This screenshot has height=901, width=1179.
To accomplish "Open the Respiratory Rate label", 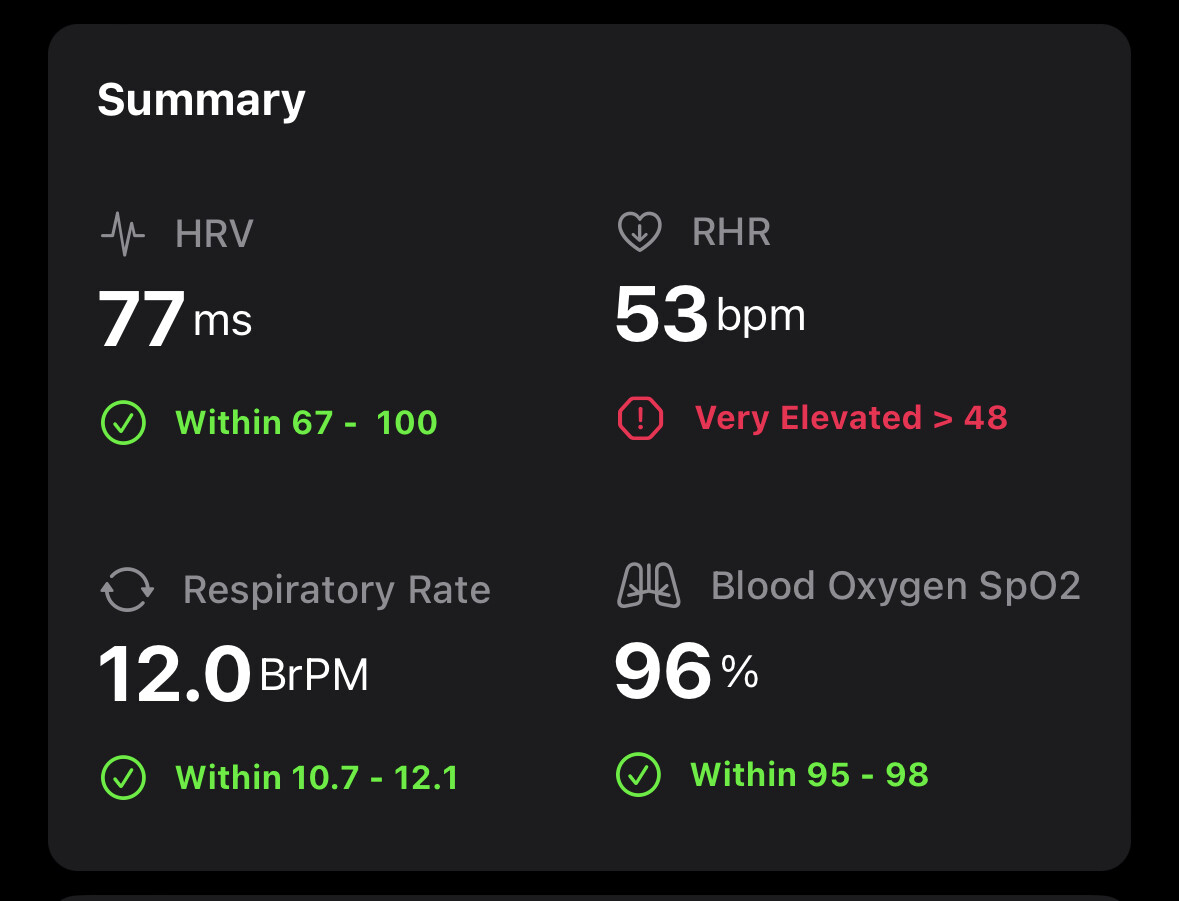I will coord(337,590).
